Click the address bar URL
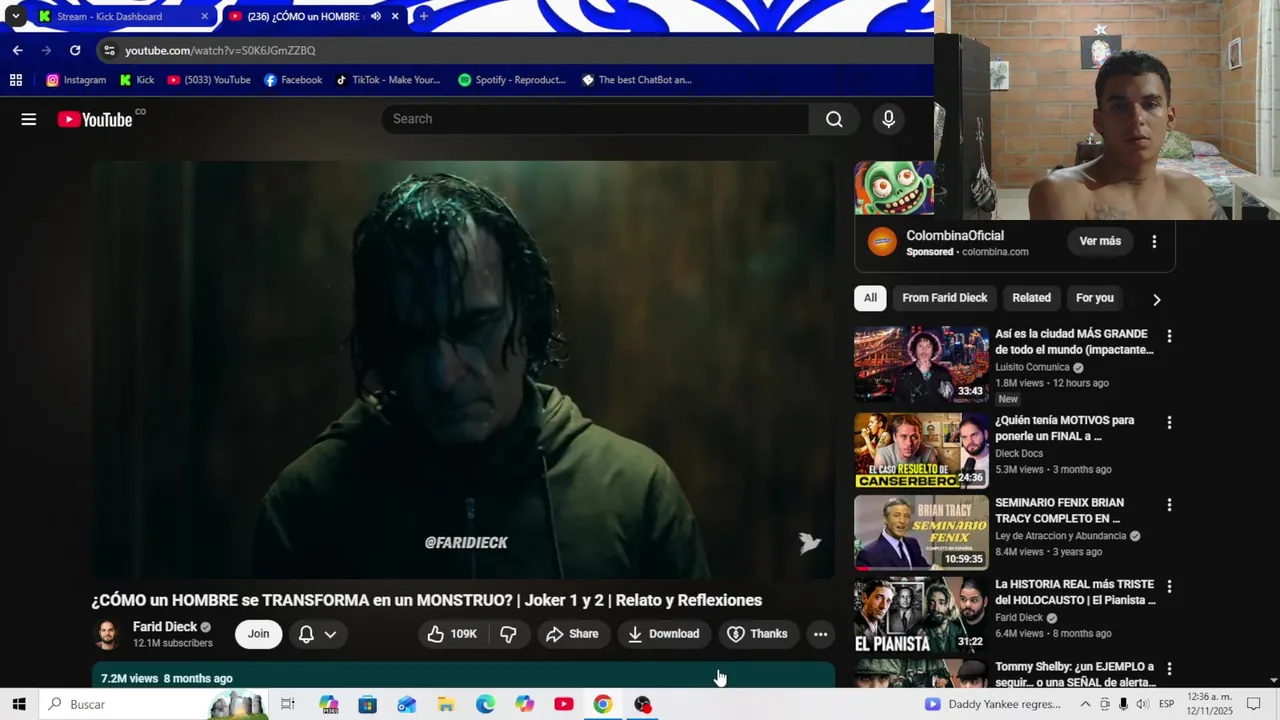Screen dimensions: 1280x720 pos(220,50)
